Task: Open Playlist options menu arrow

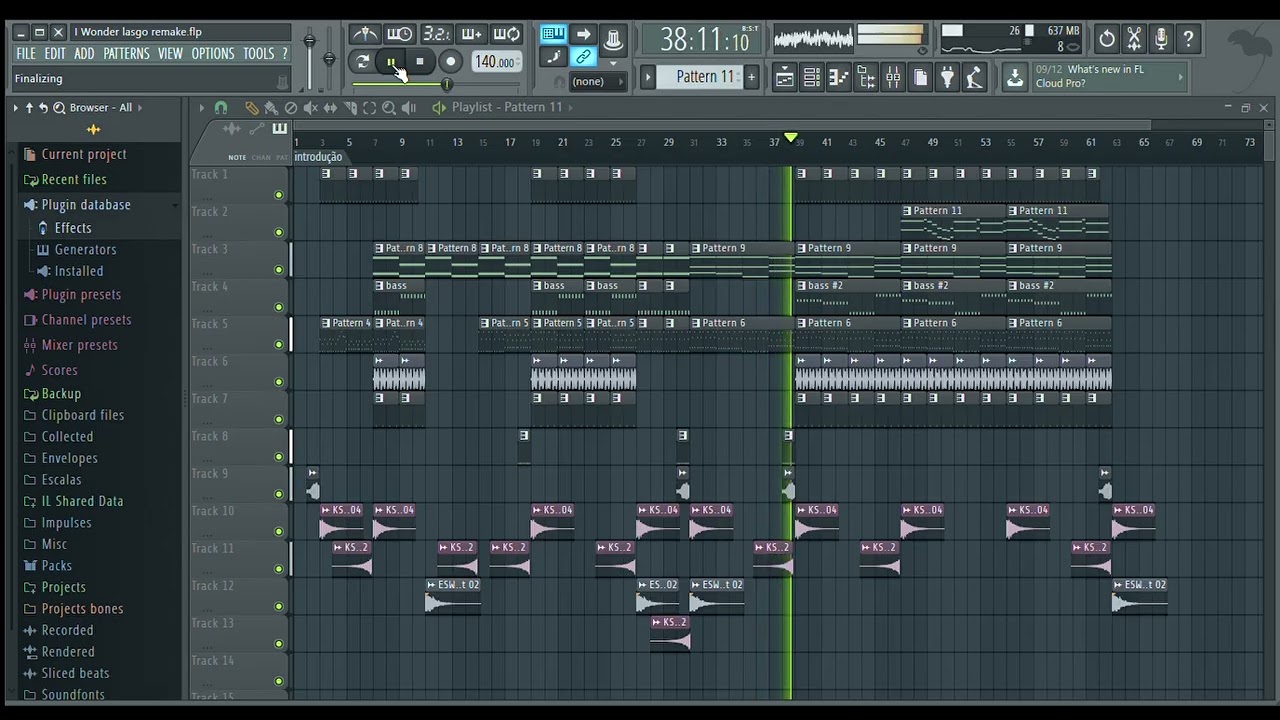Action: tap(201, 108)
